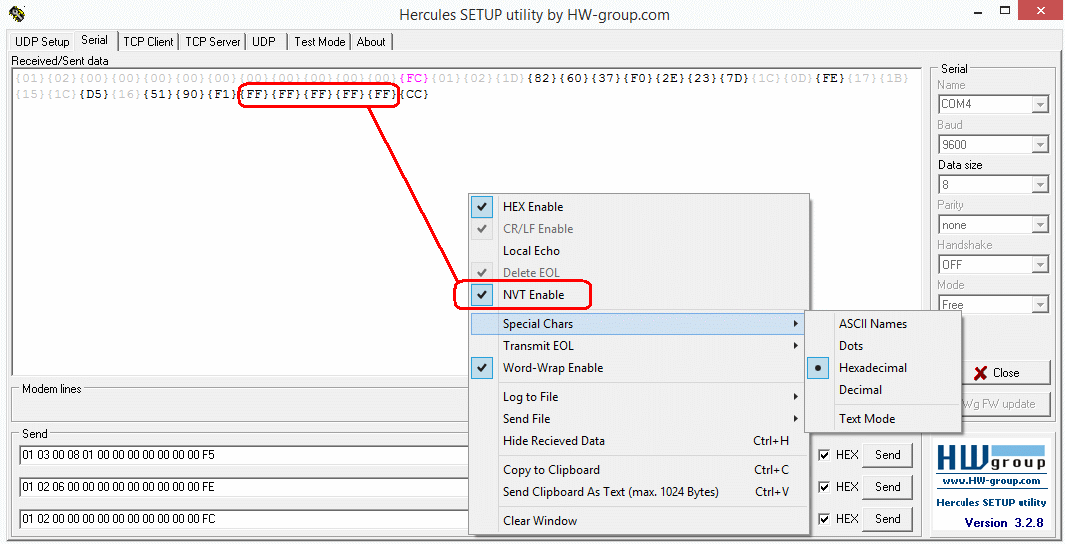
Task: Switch to the TCP Client tab
Action: tap(148, 42)
